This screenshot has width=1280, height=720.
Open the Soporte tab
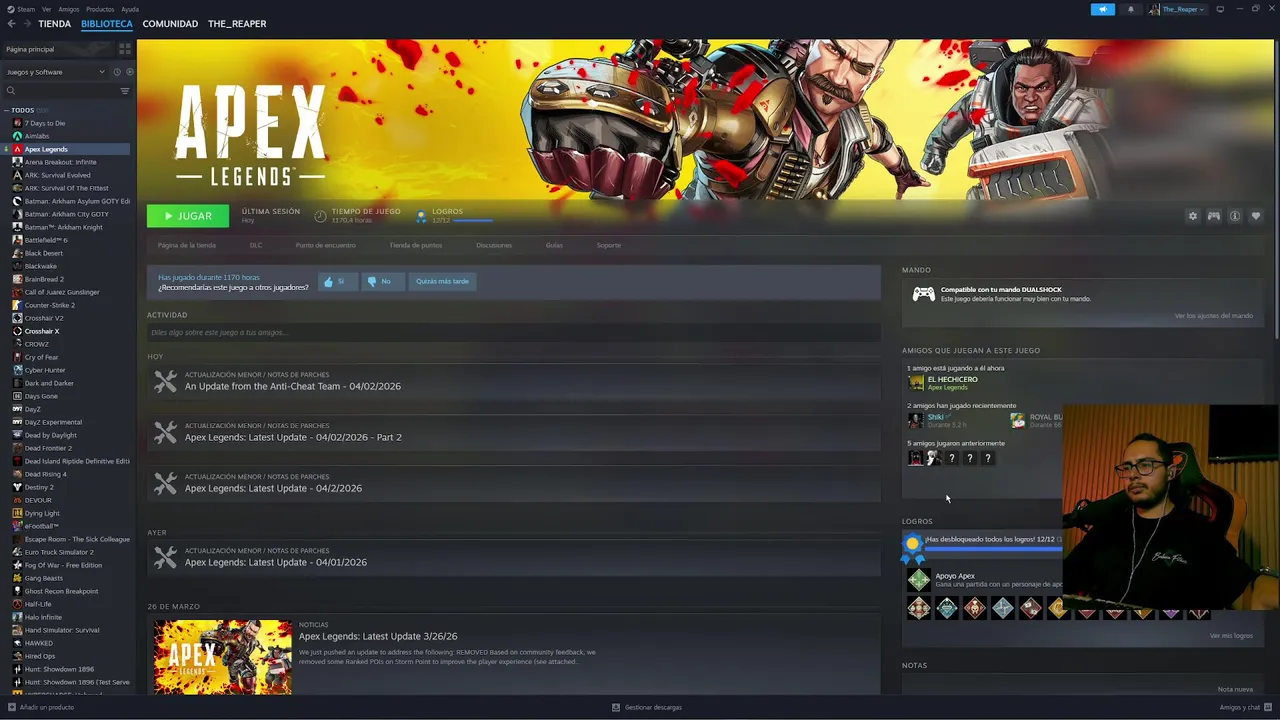(x=609, y=245)
